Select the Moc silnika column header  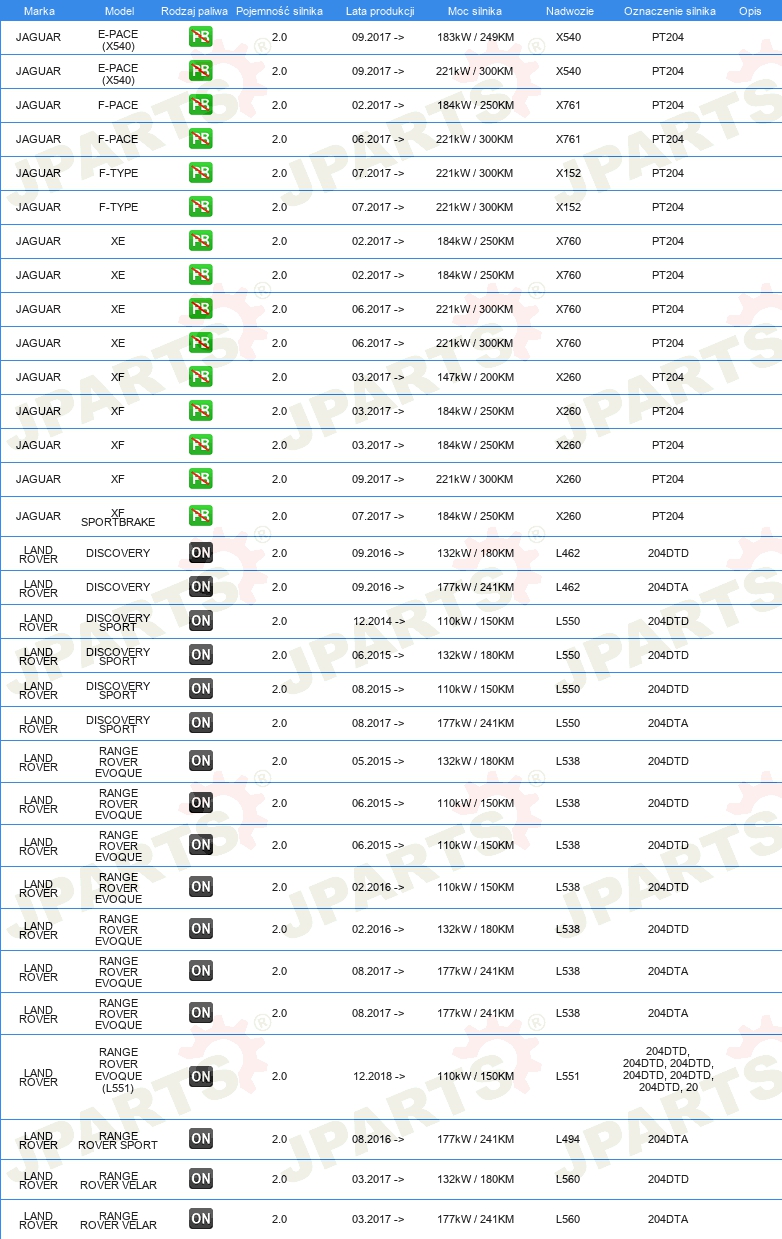pyautogui.click(x=475, y=10)
